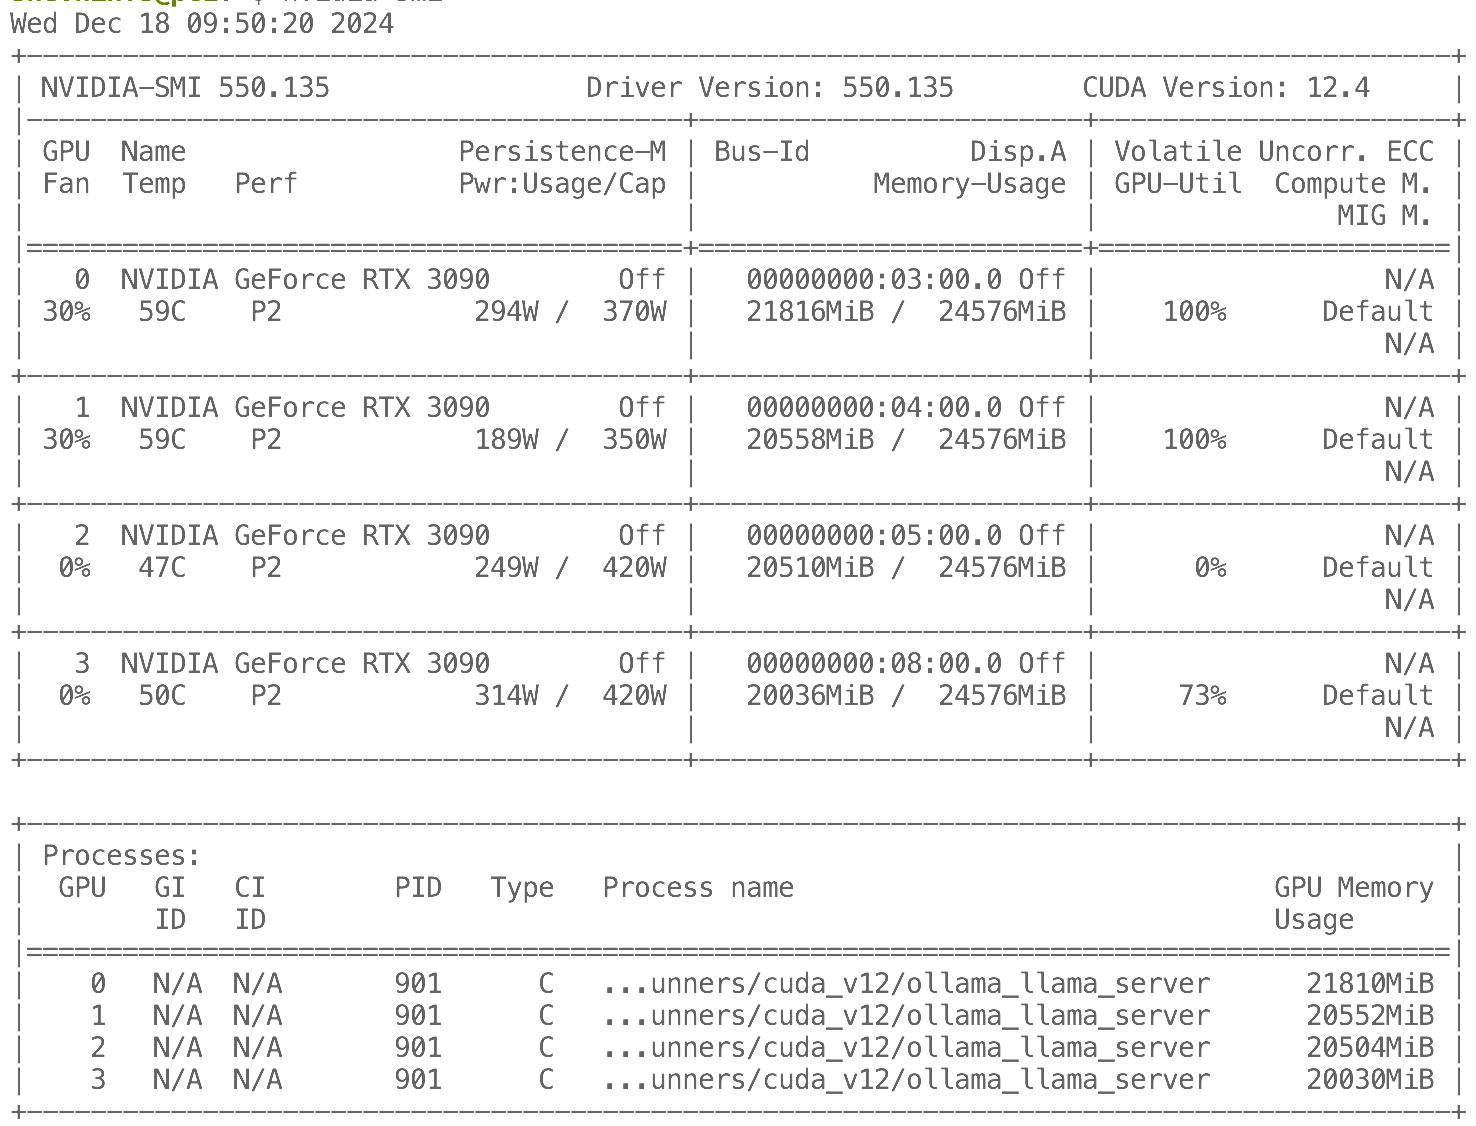This screenshot has width=1476, height=1126.
Task: Click the 'Process name' column header
Action: tap(697, 888)
